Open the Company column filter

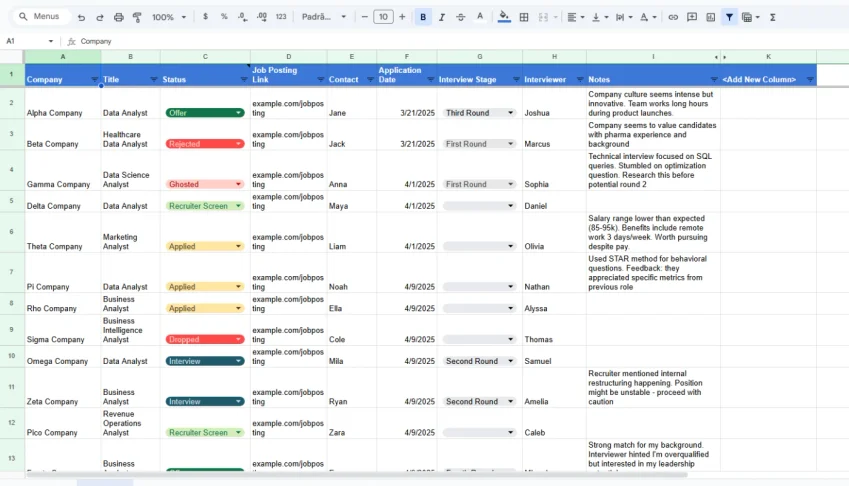95,80
